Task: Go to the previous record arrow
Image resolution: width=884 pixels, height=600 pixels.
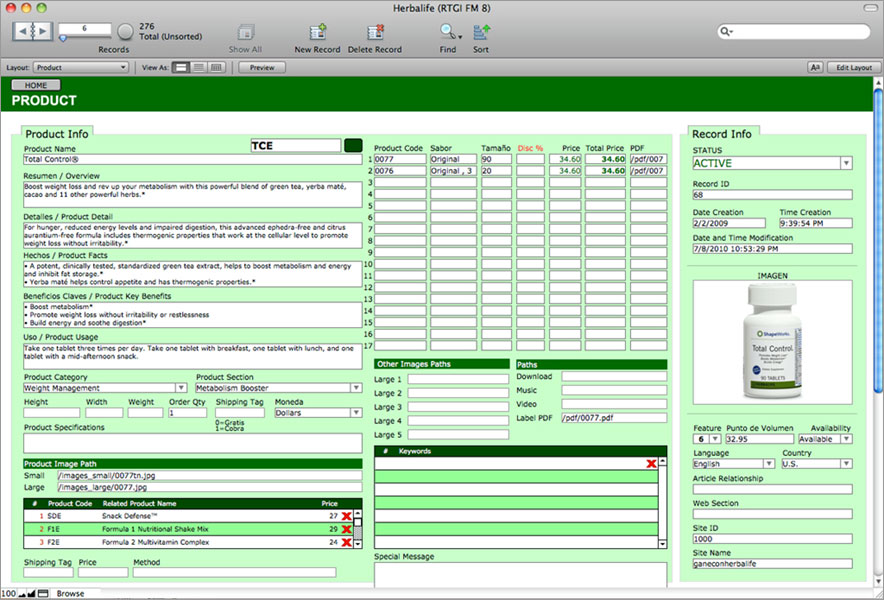Action: click(21, 31)
